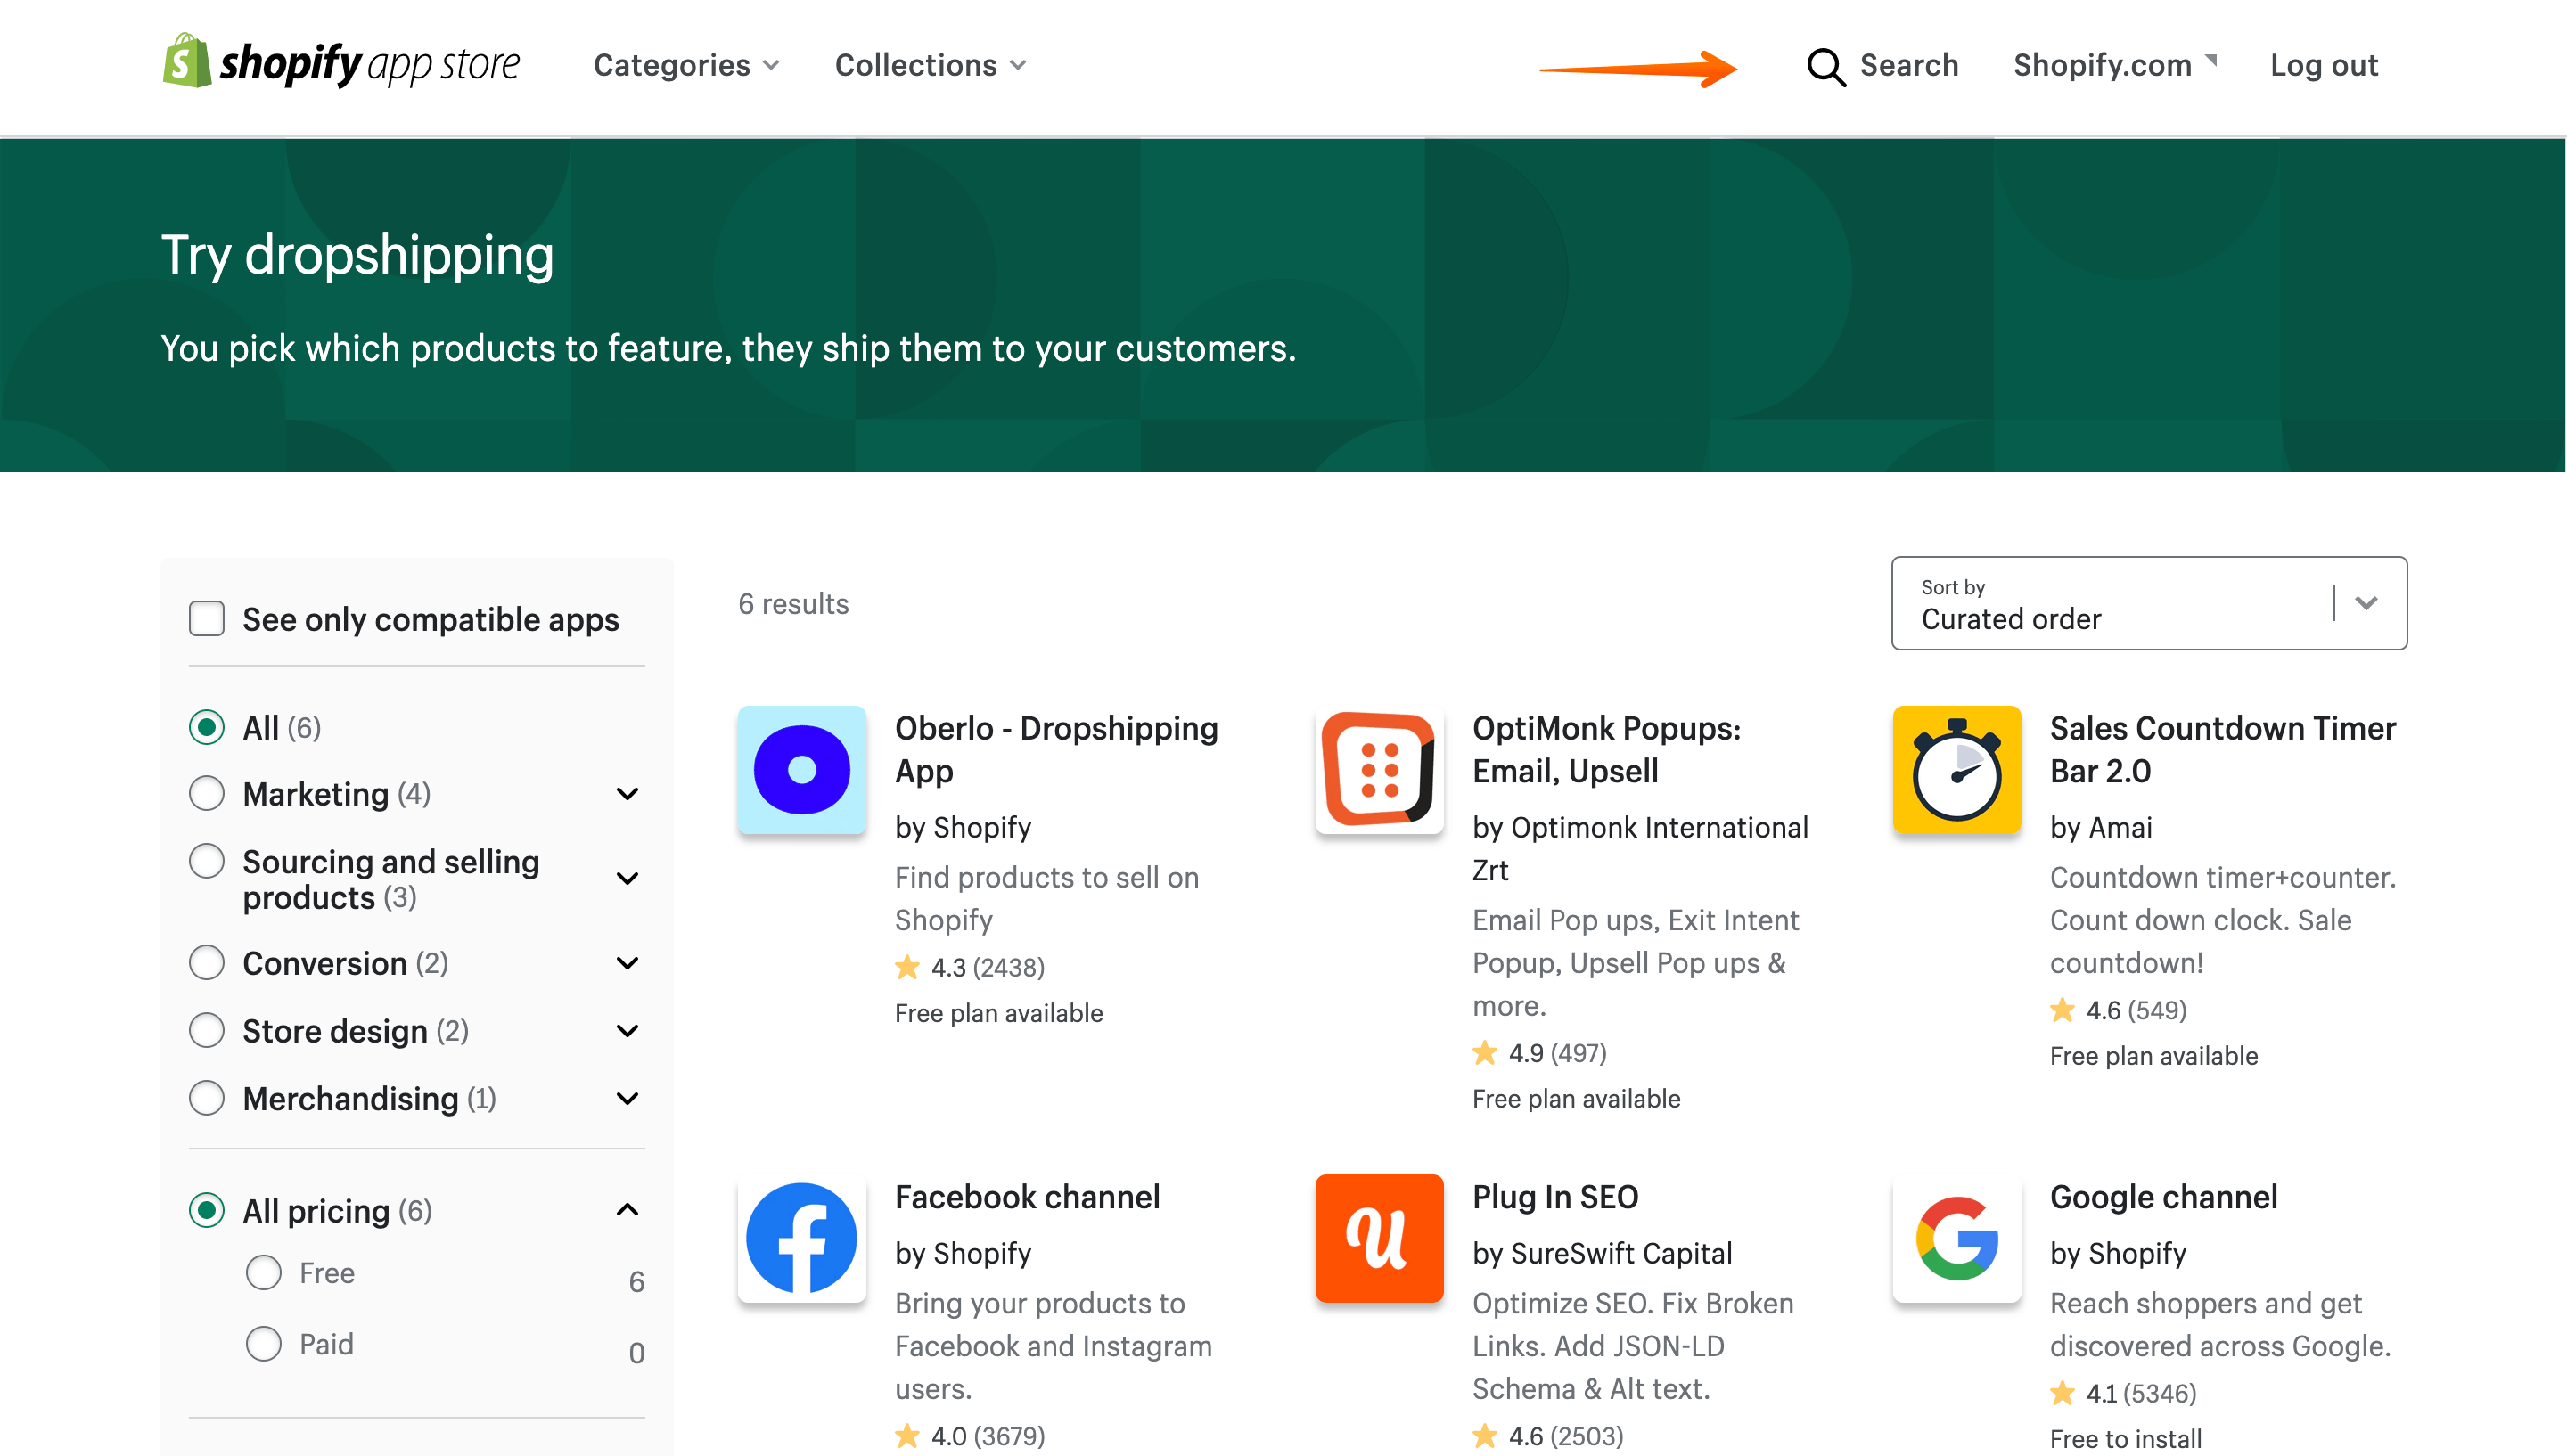This screenshot has width=2567, height=1456.
Task: Expand the Conversion category chevron
Action: [627, 964]
